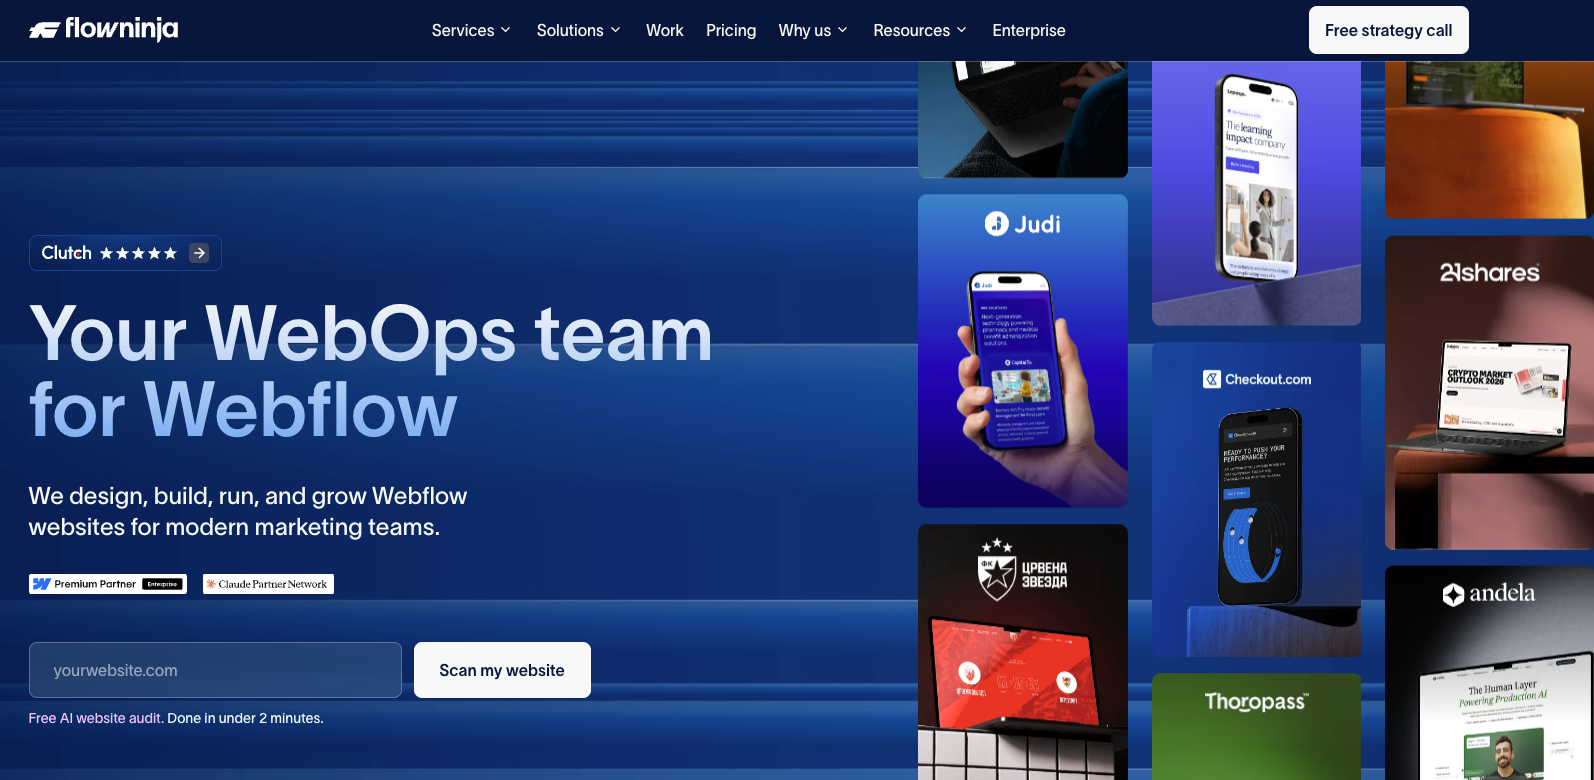Click the Free strategy call button
Image resolution: width=1594 pixels, height=780 pixels.
(x=1388, y=30)
